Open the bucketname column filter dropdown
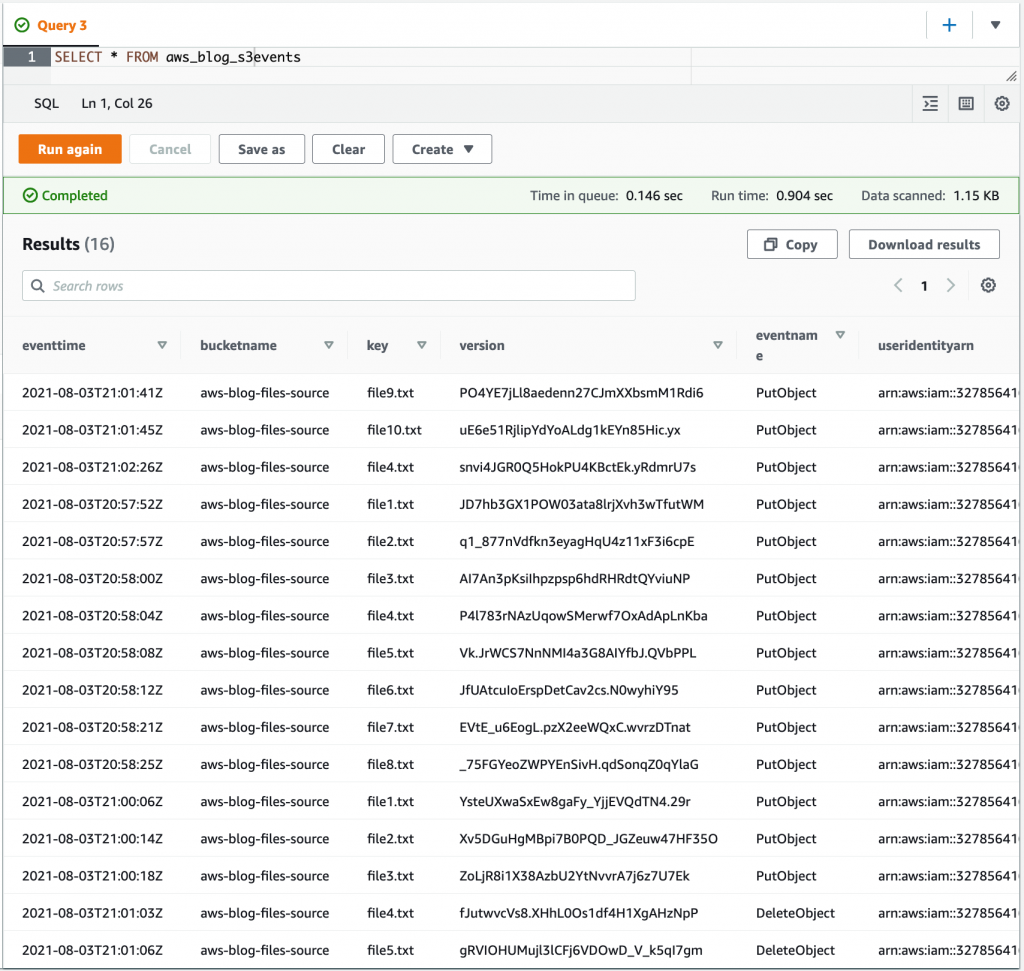This screenshot has width=1024, height=971. coord(329,344)
